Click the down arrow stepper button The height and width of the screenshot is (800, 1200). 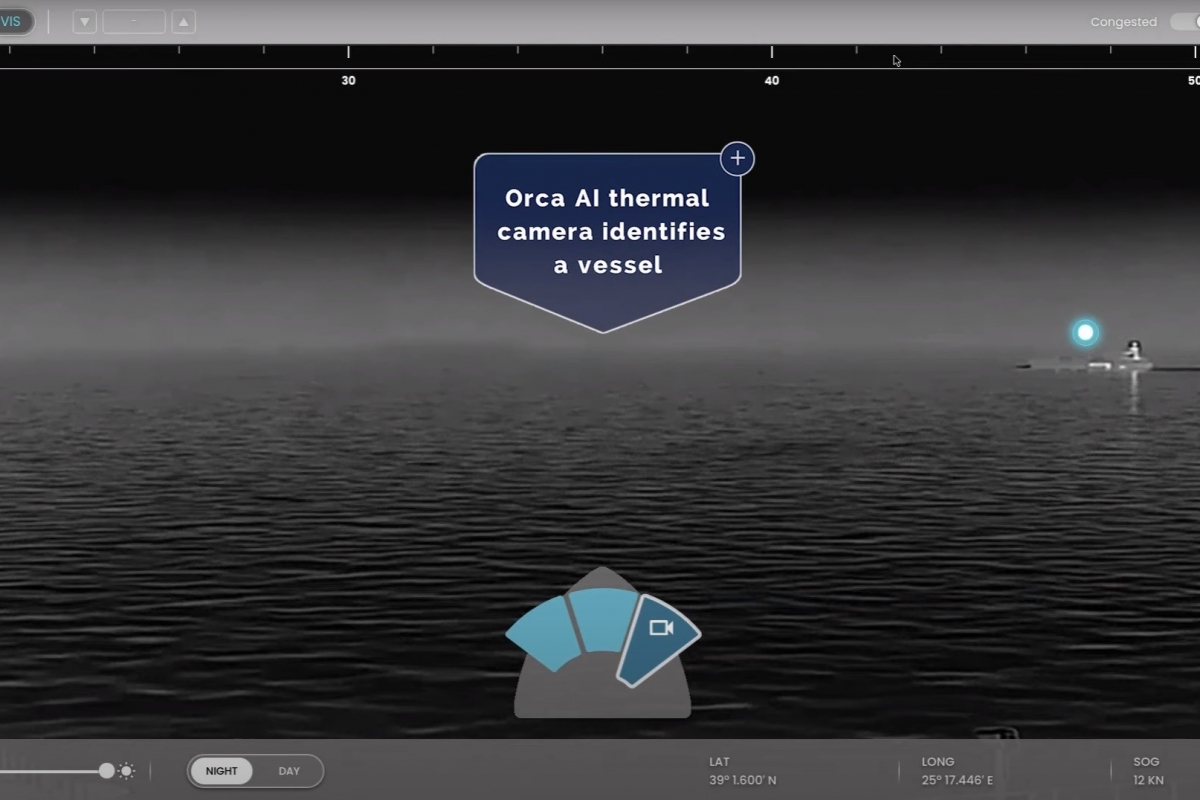(84, 22)
